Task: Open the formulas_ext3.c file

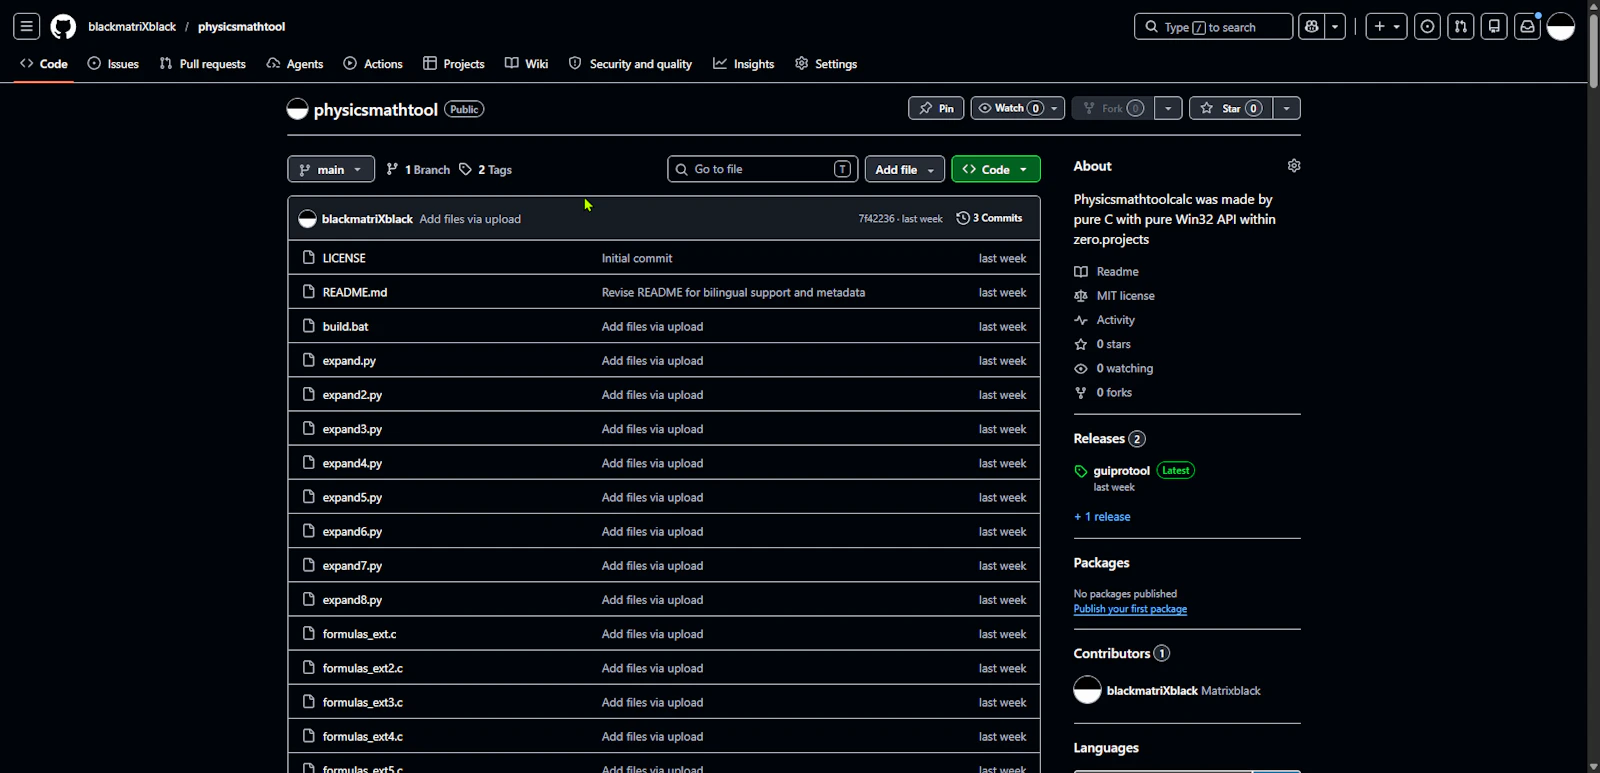Action: click(363, 702)
